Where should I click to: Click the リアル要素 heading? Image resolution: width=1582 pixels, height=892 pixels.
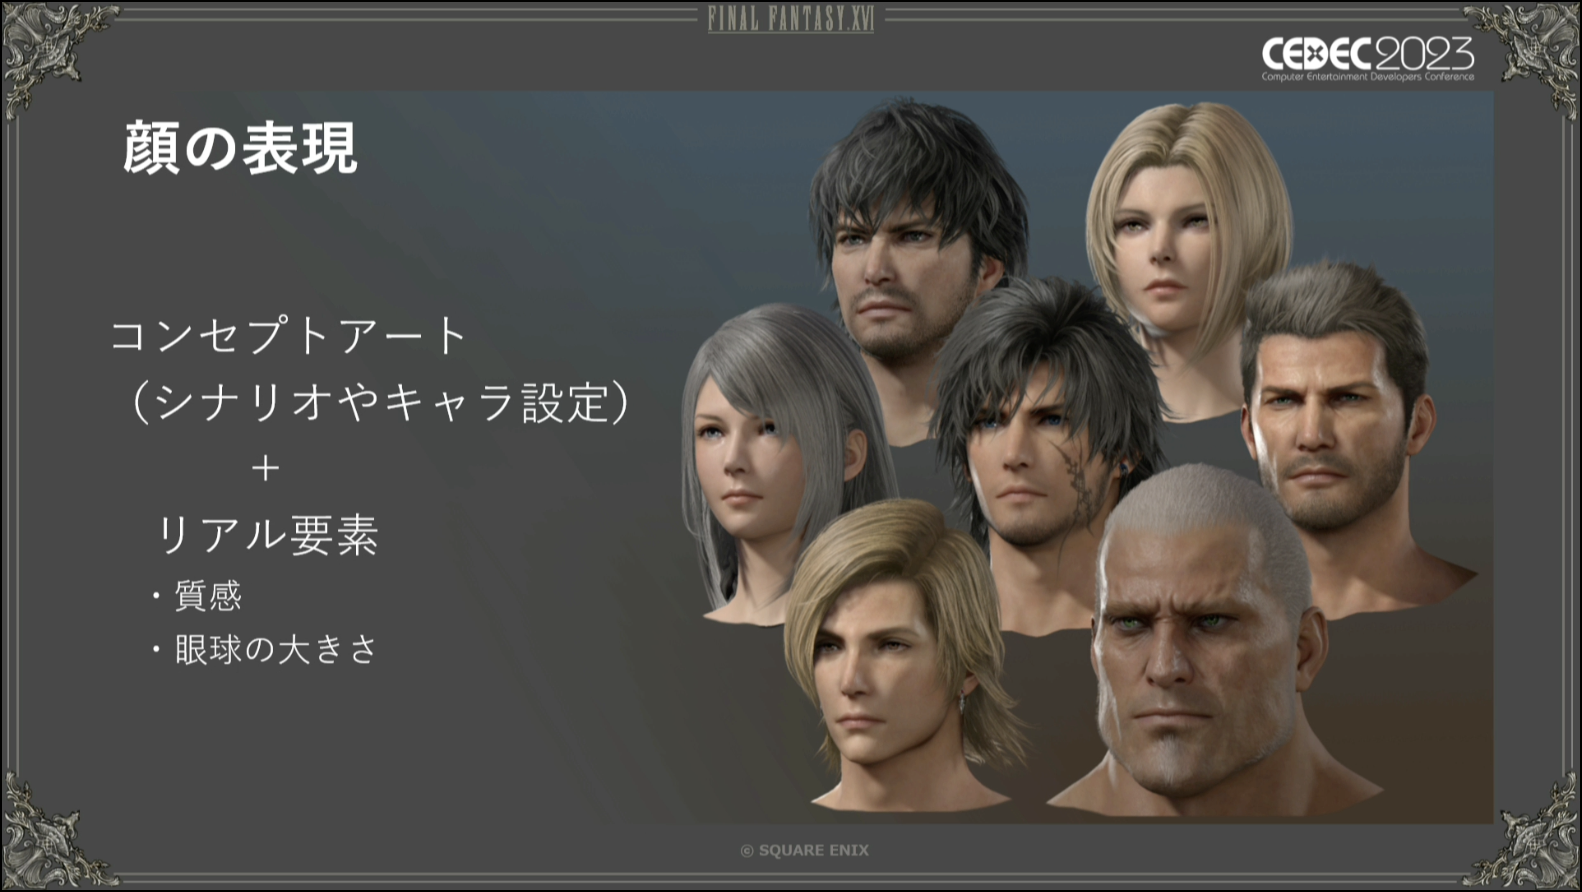[x=268, y=534]
